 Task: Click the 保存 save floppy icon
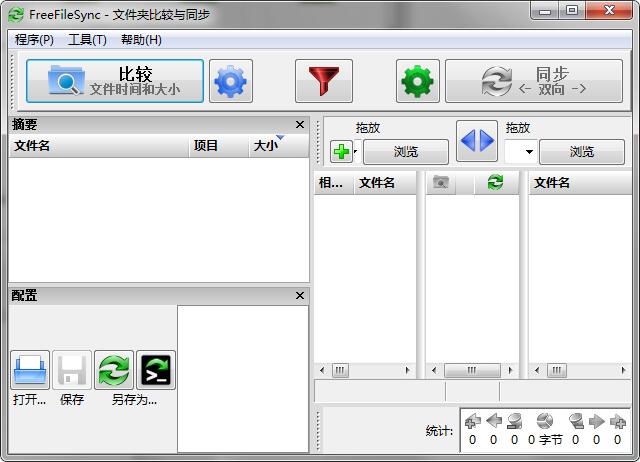point(72,370)
